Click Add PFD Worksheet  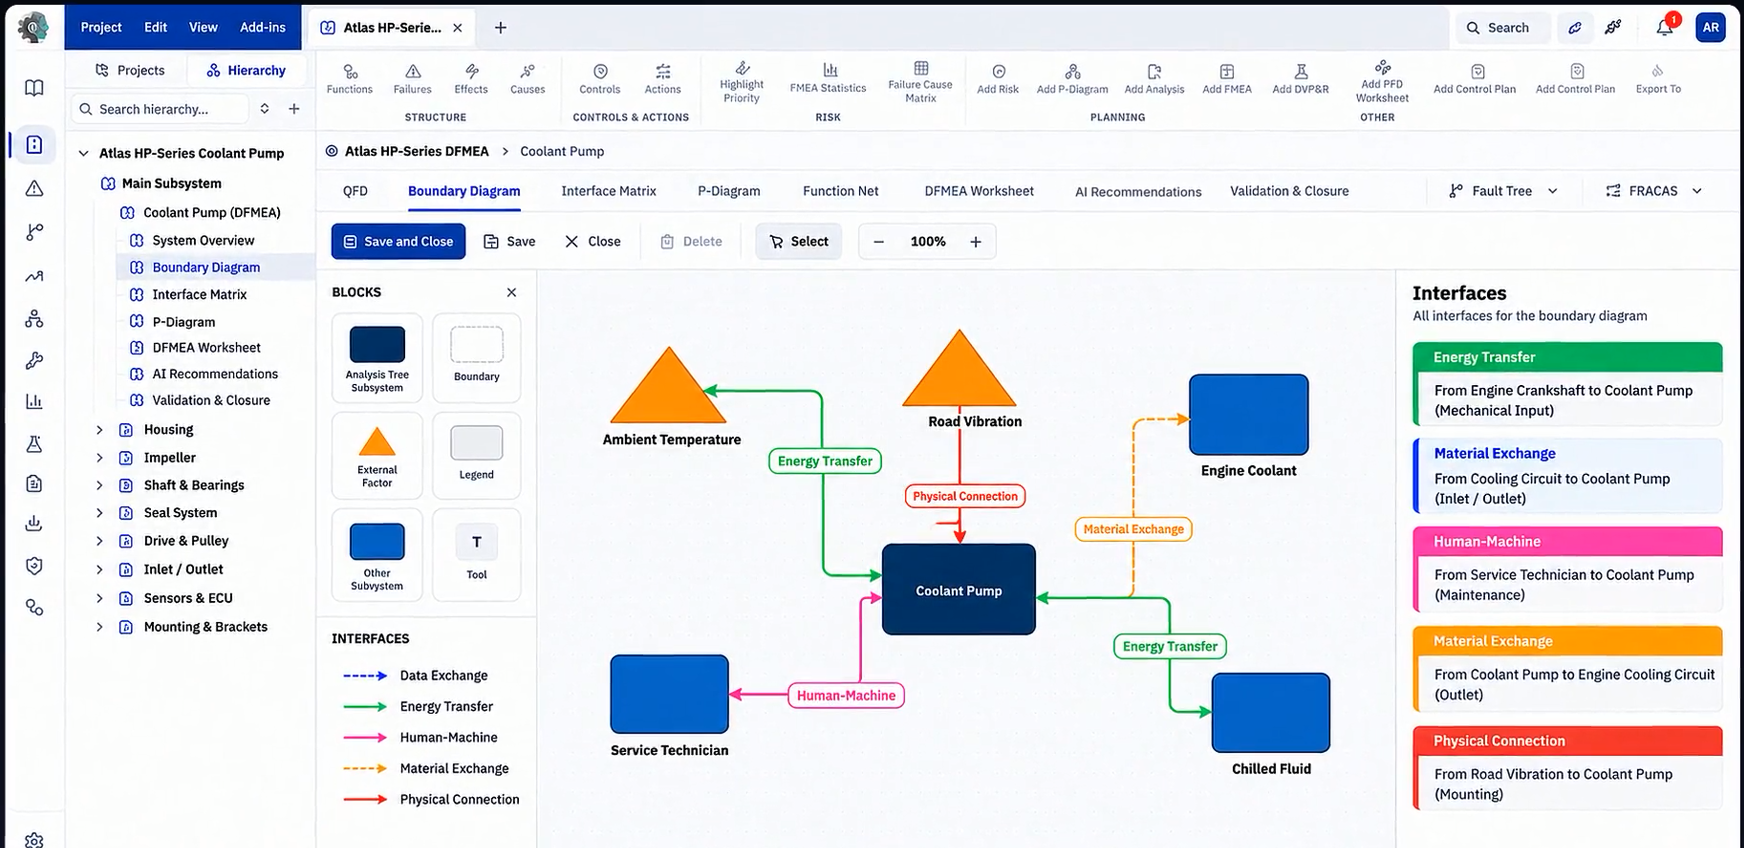pos(1382,81)
